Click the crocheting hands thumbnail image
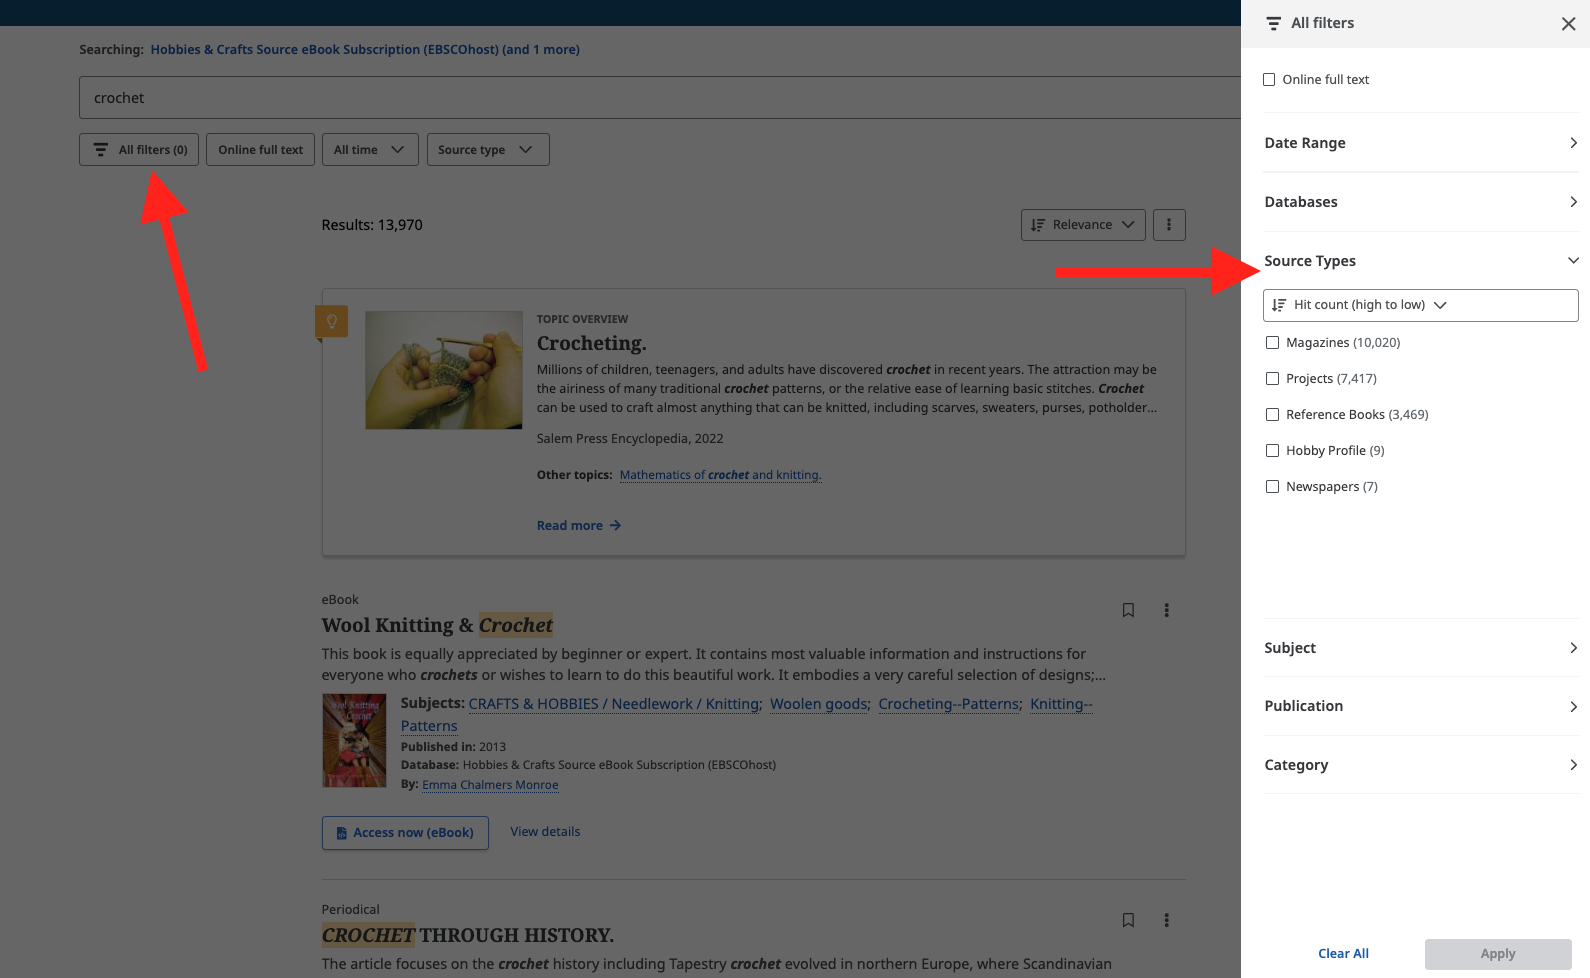 click(444, 370)
